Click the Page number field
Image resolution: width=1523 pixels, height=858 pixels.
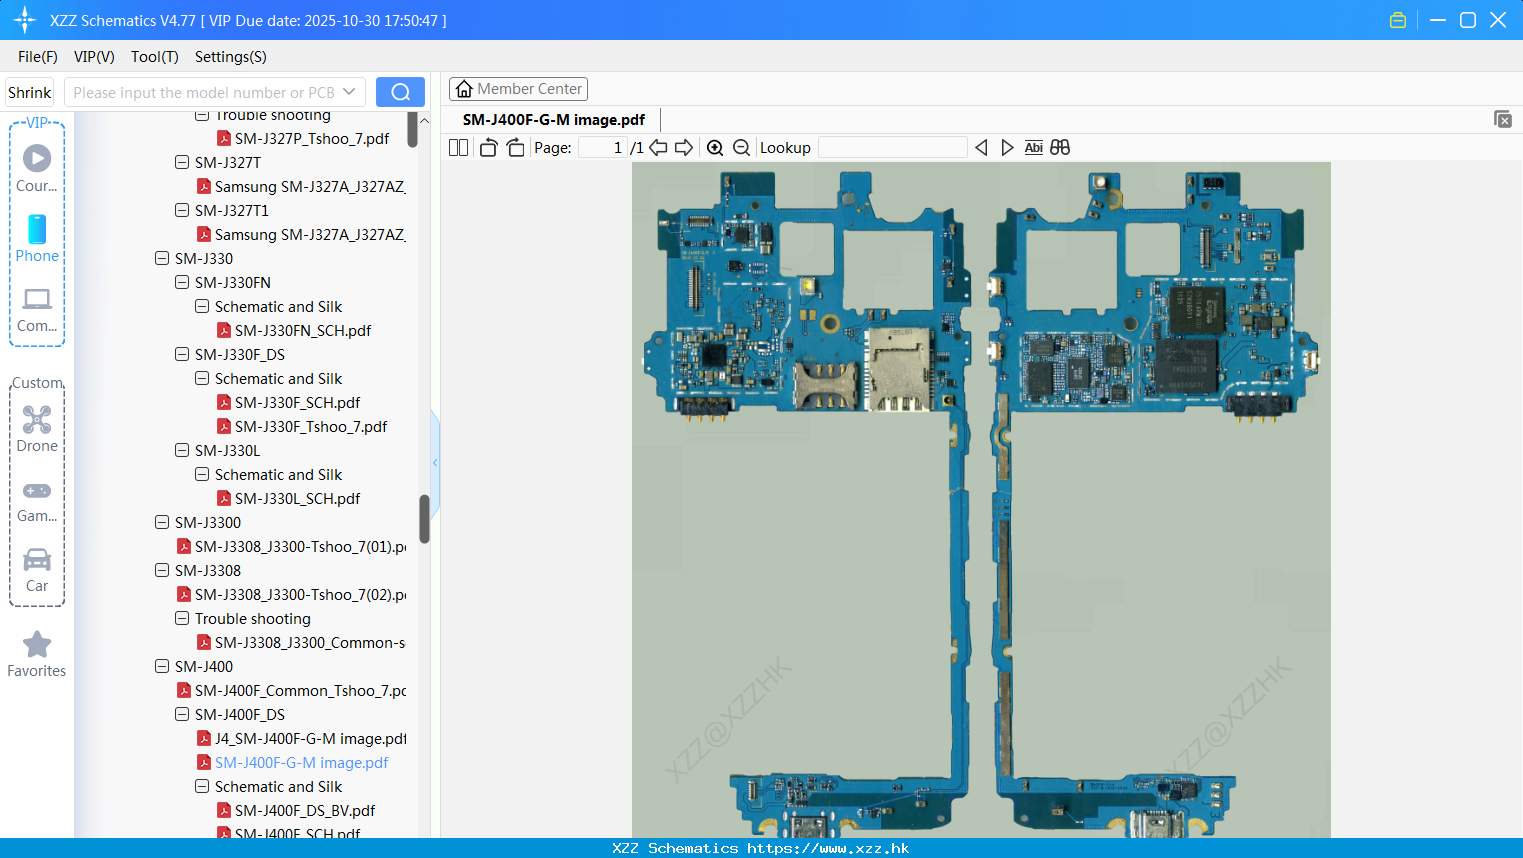point(602,148)
